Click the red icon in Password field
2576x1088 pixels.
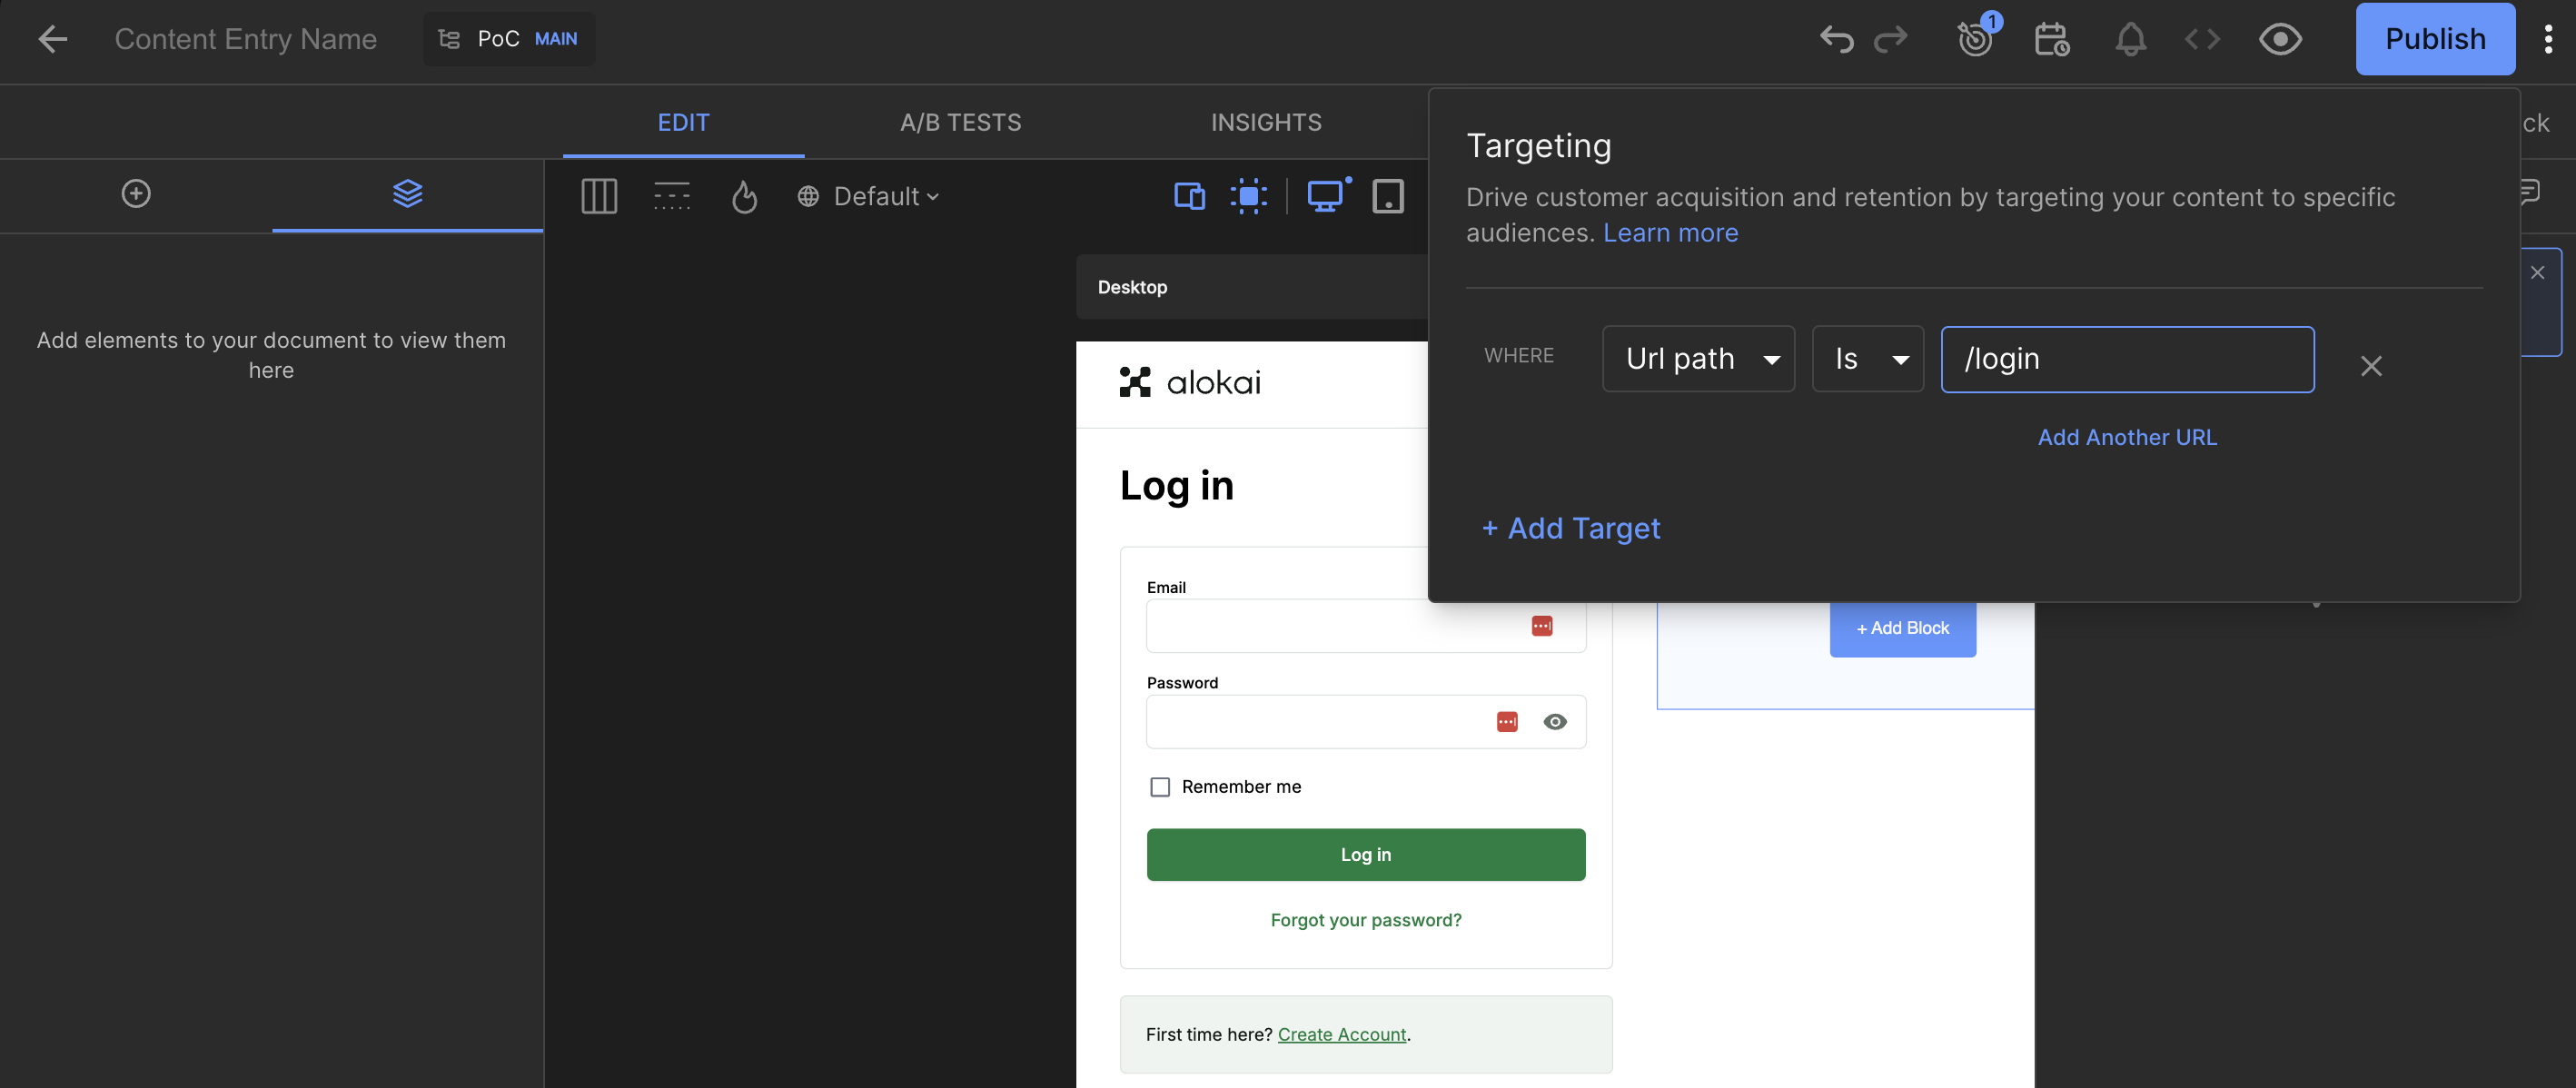click(x=1507, y=722)
